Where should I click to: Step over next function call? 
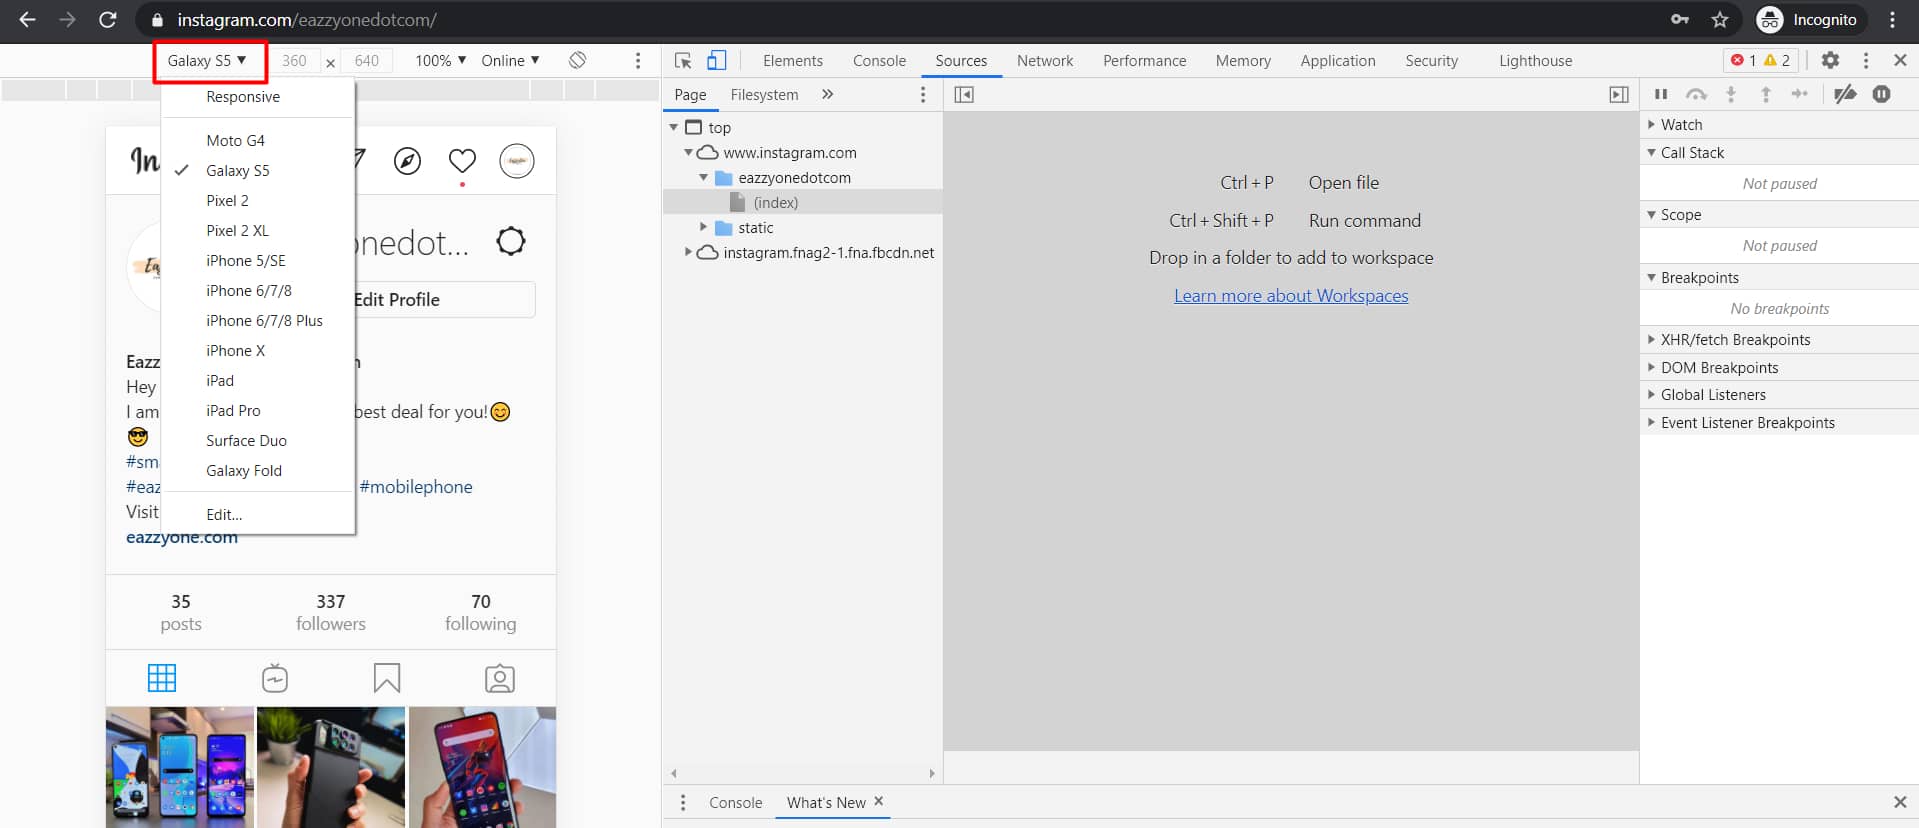tap(1696, 94)
